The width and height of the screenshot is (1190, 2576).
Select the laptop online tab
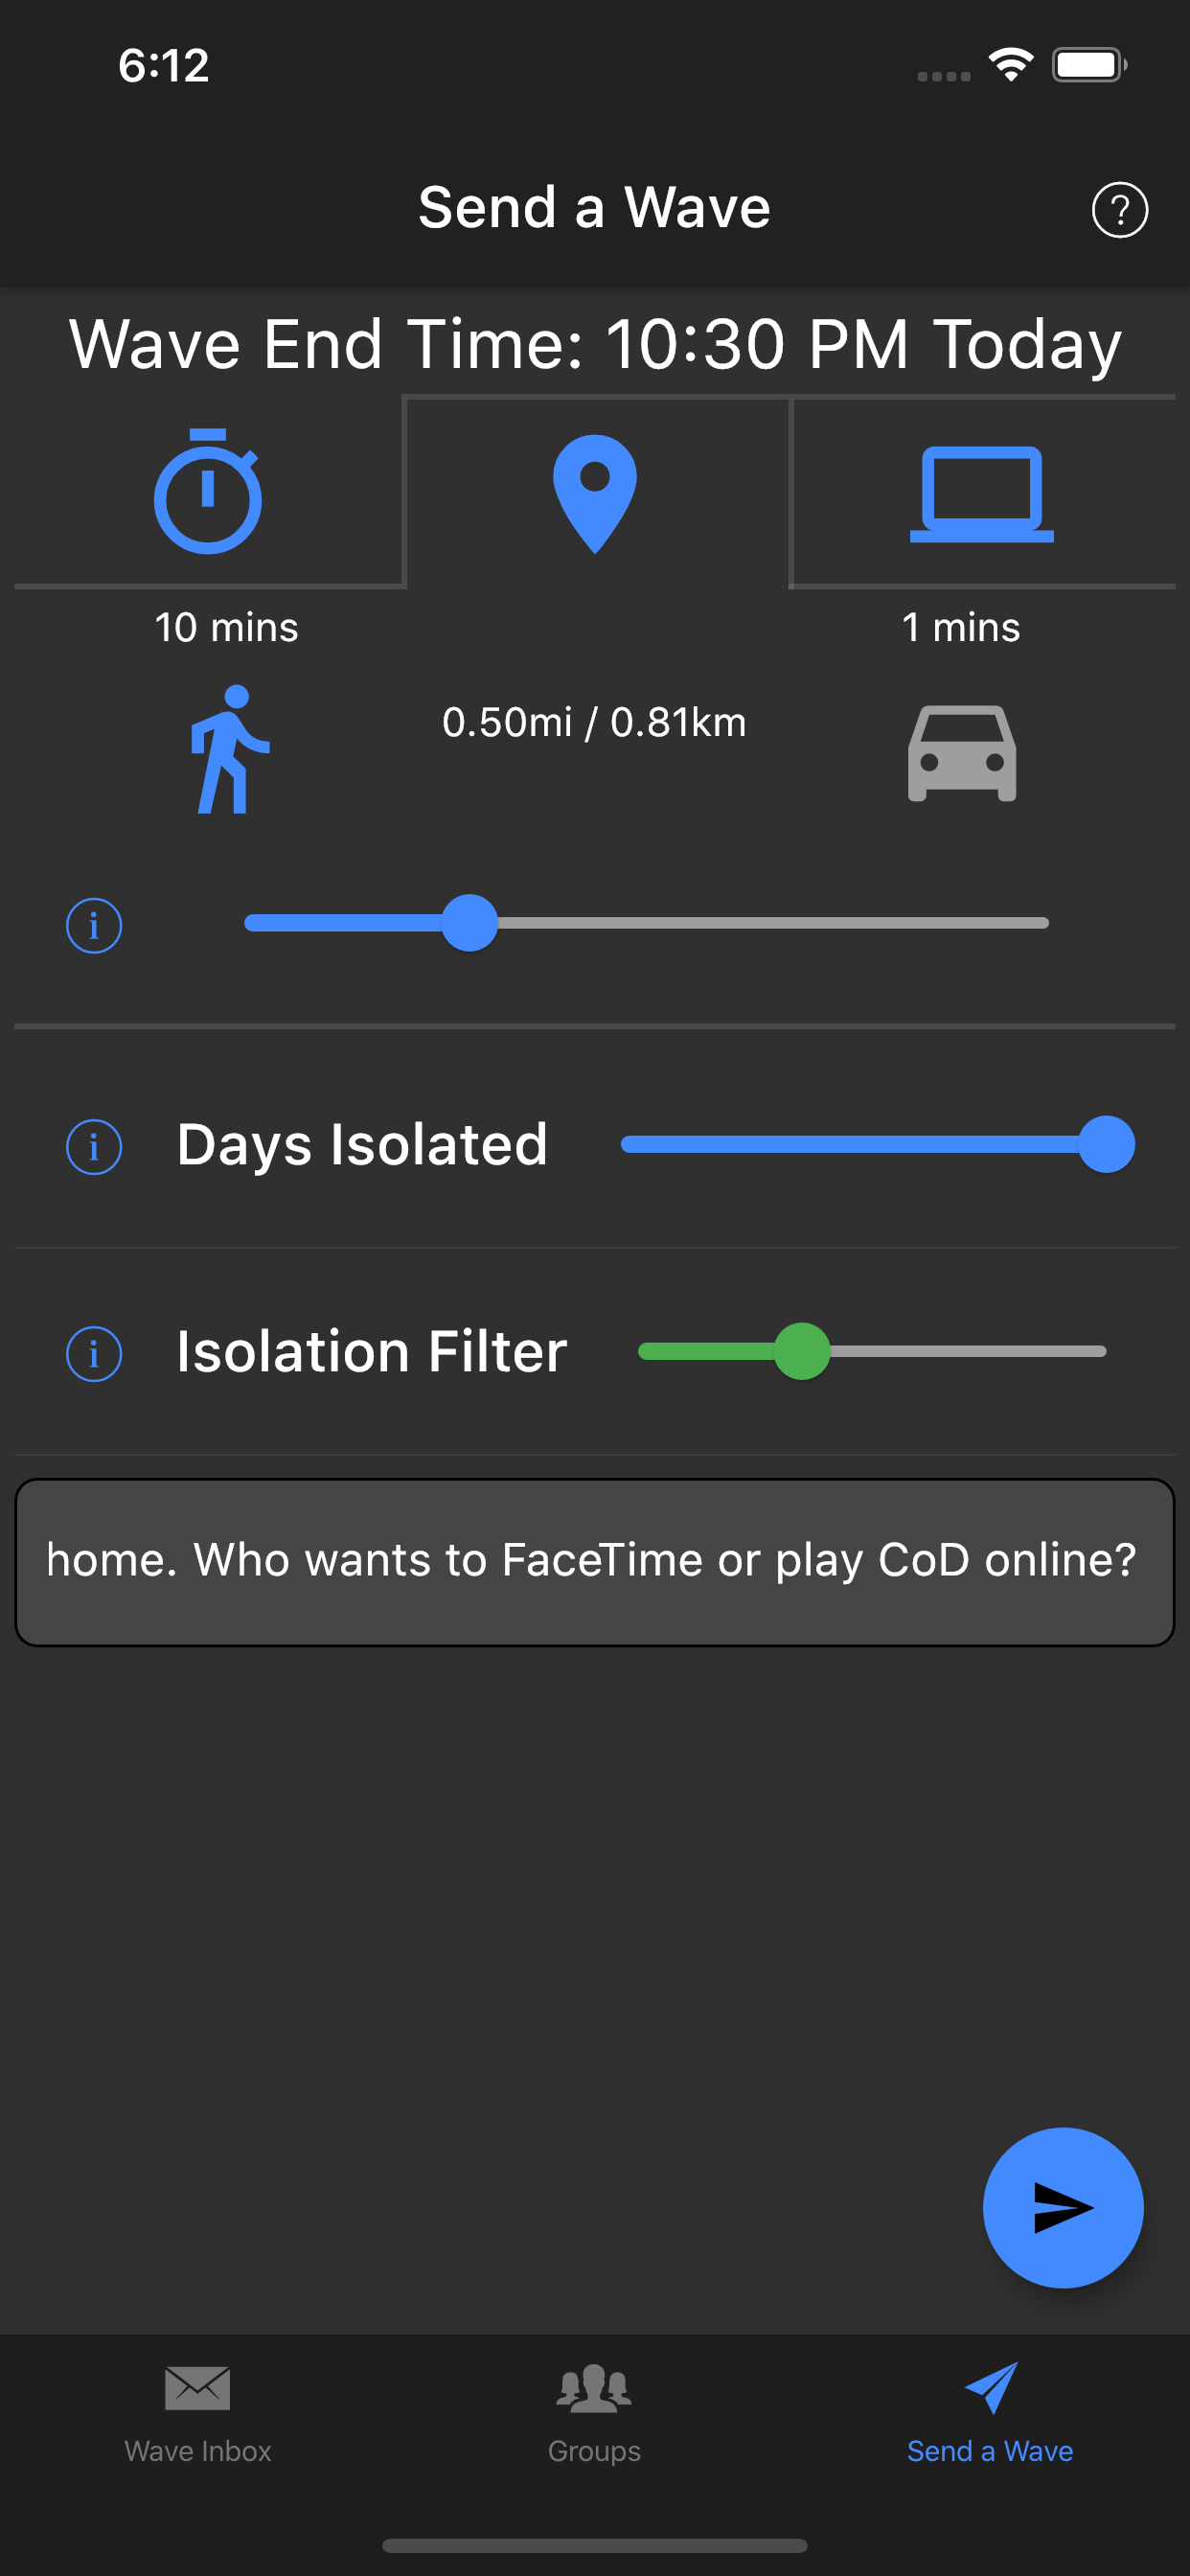point(981,493)
